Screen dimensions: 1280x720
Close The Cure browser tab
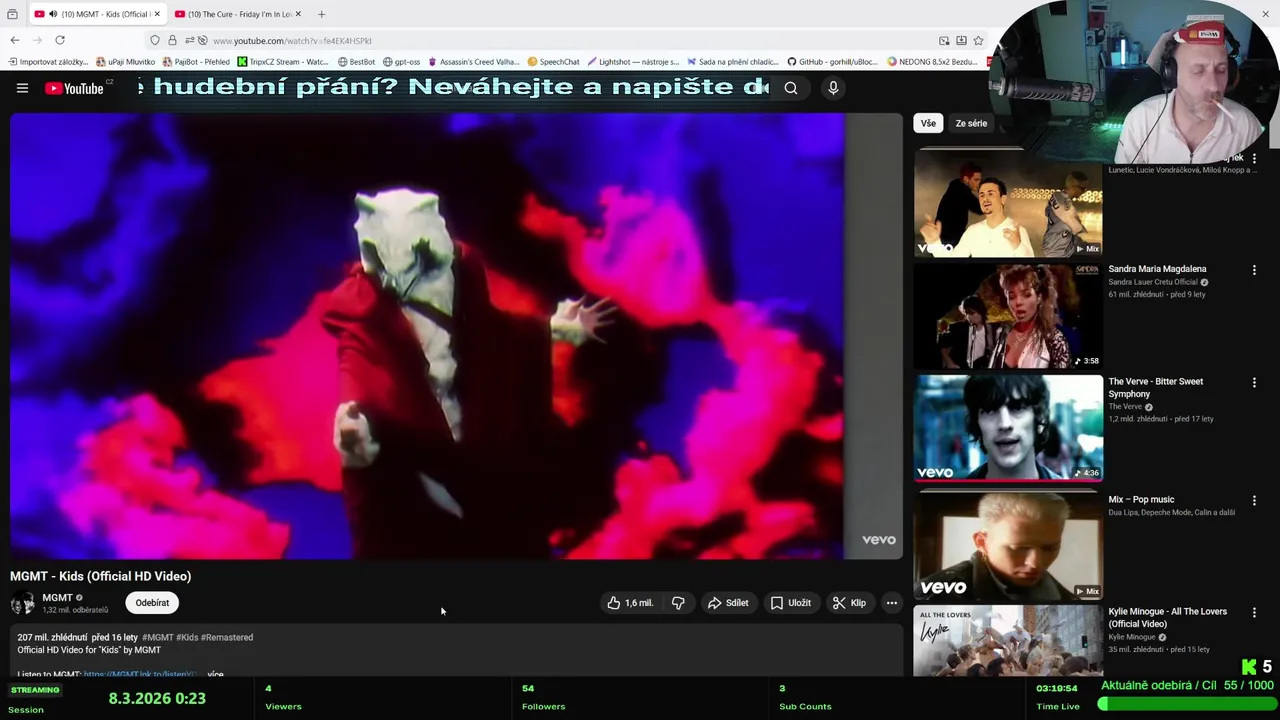tap(298, 14)
